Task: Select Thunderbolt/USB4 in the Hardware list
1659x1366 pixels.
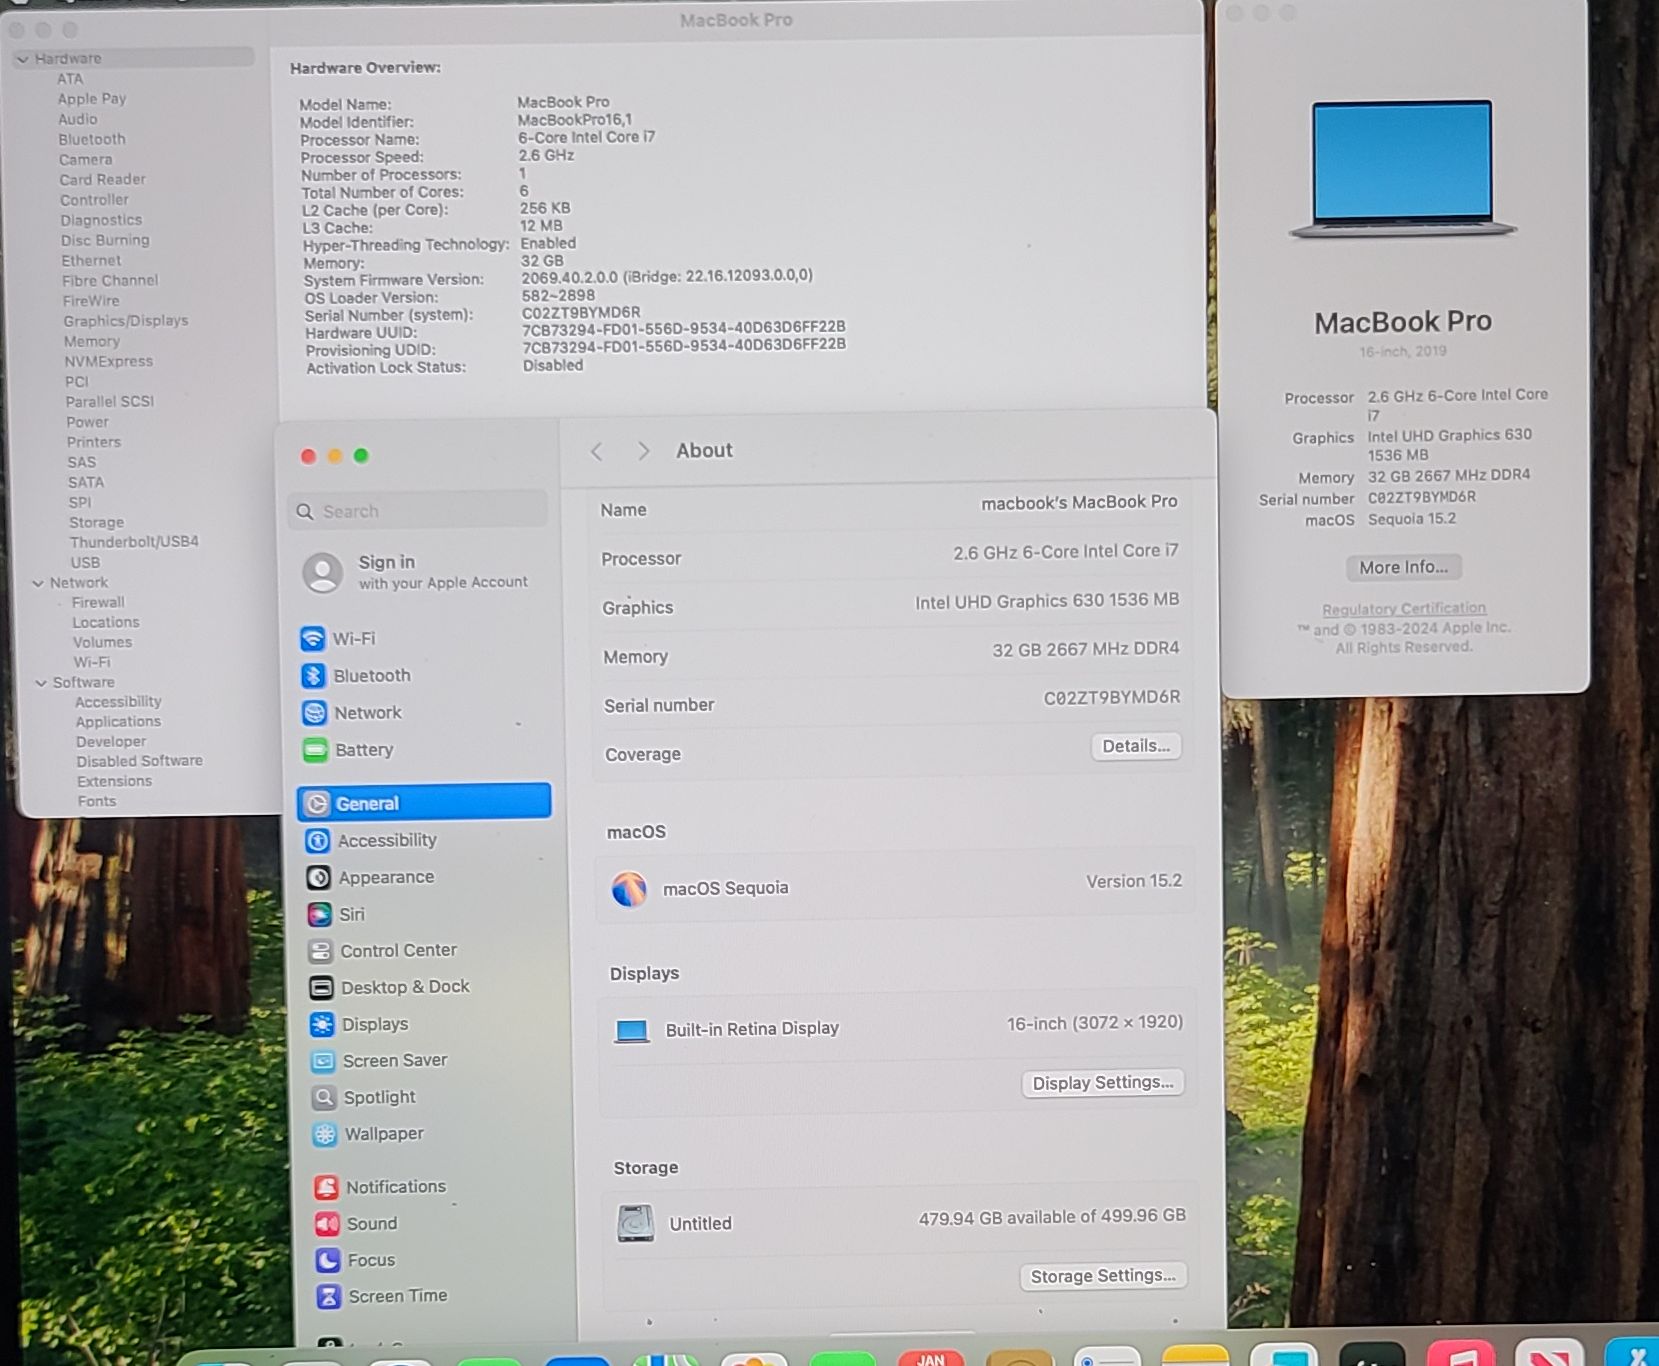Action: (x=133, y=542)
